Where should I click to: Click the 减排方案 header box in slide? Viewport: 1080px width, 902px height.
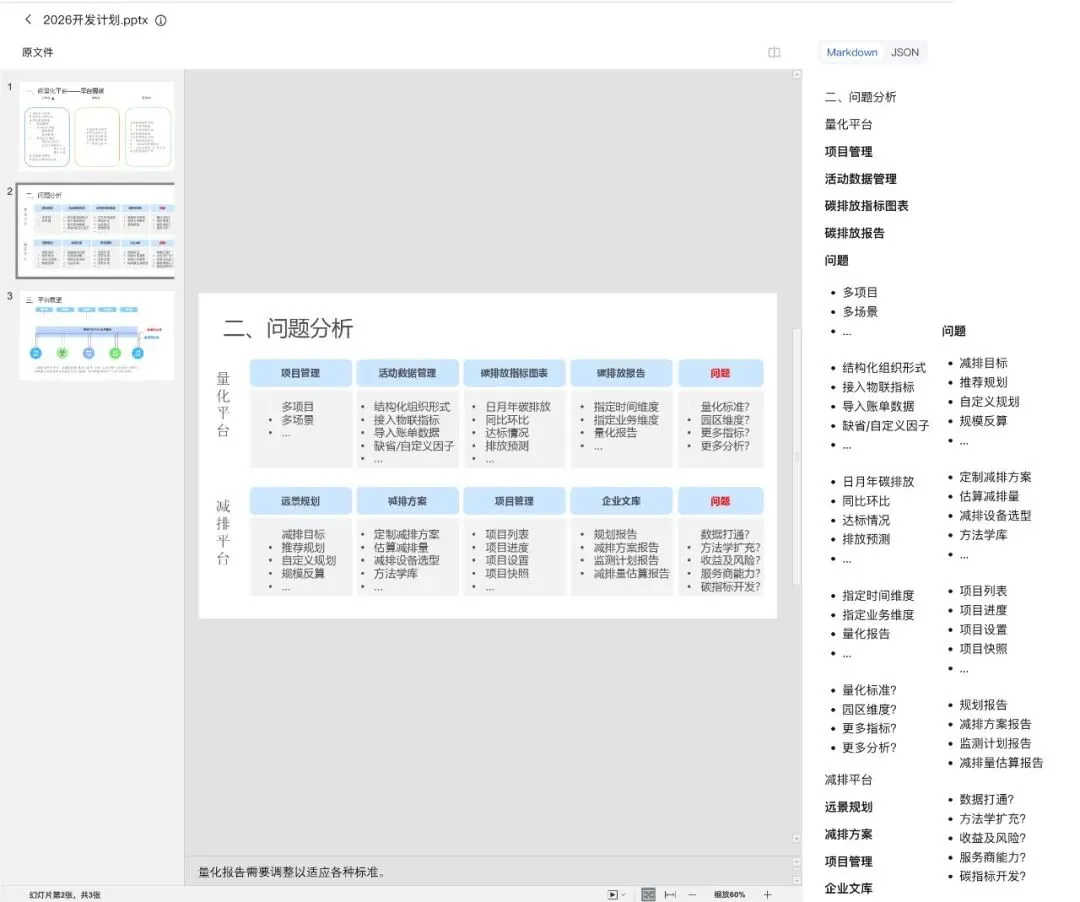[407, 501]
